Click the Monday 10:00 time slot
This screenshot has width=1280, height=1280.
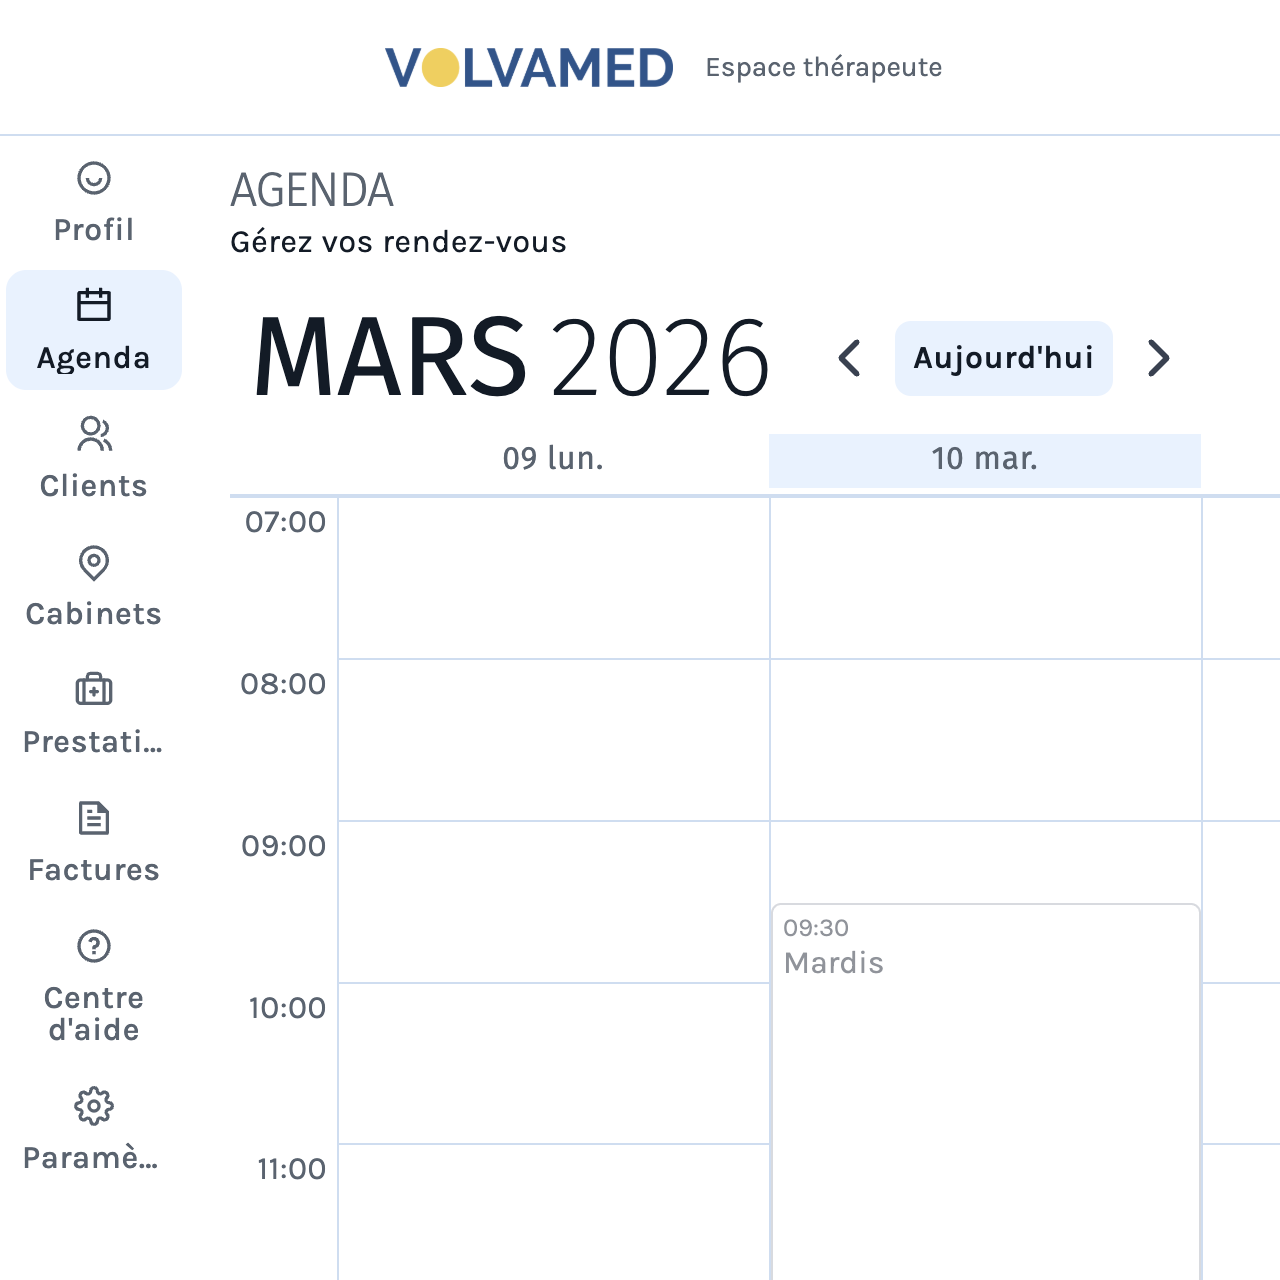tap(554, 1063)
